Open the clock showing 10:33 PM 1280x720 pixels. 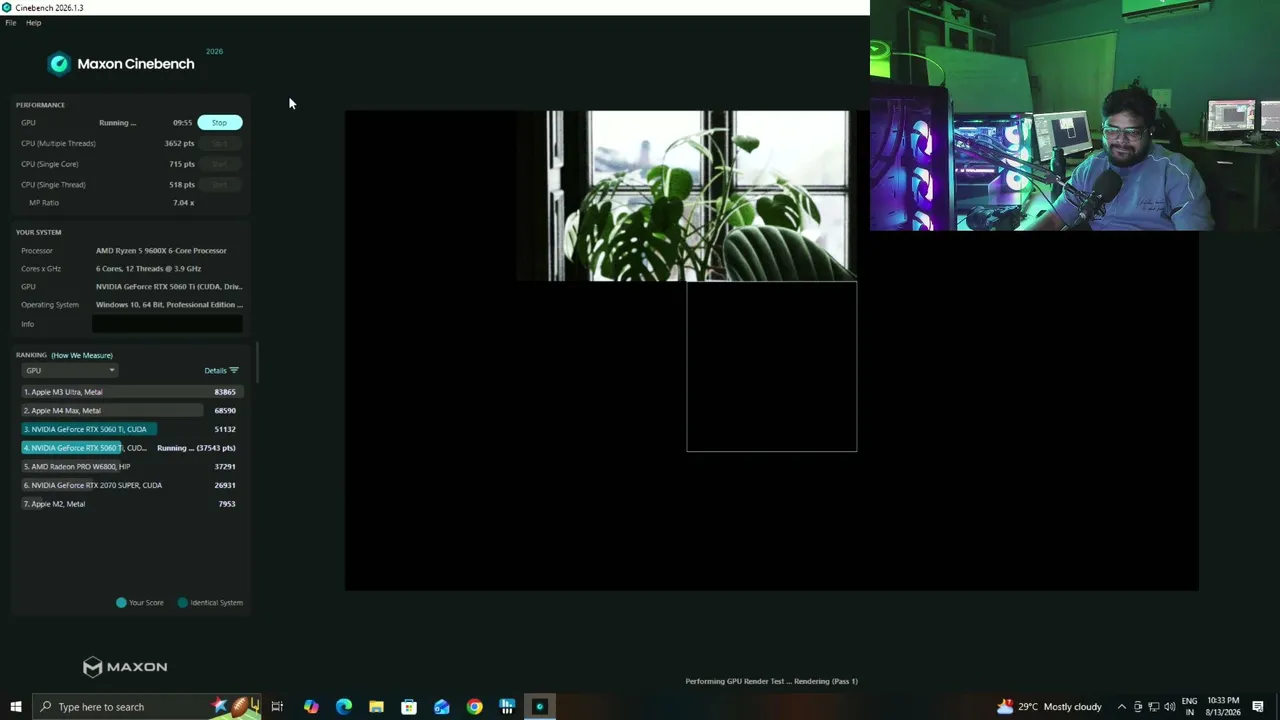[1224, 707]
